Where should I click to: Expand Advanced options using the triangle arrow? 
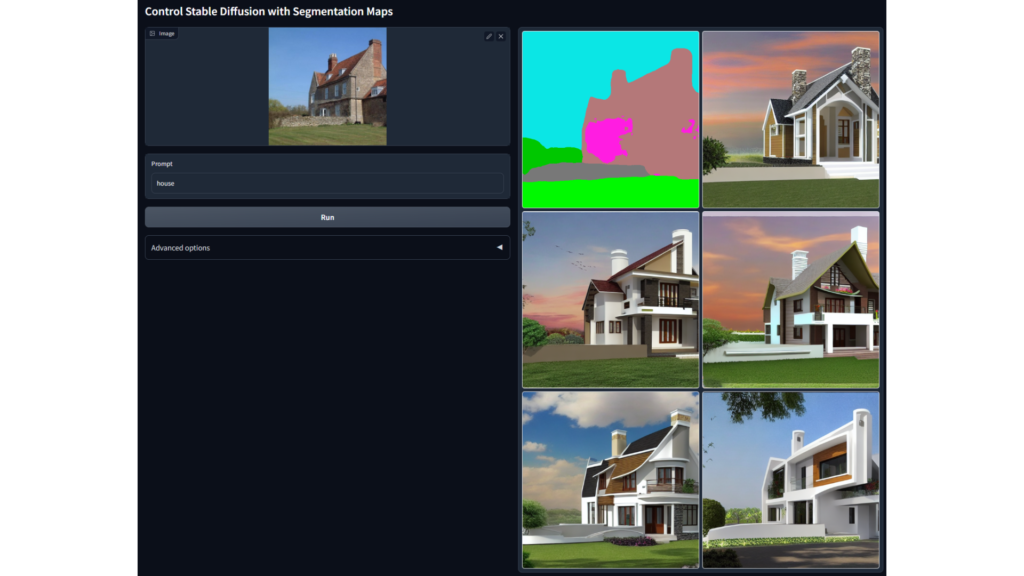(500, 248)
